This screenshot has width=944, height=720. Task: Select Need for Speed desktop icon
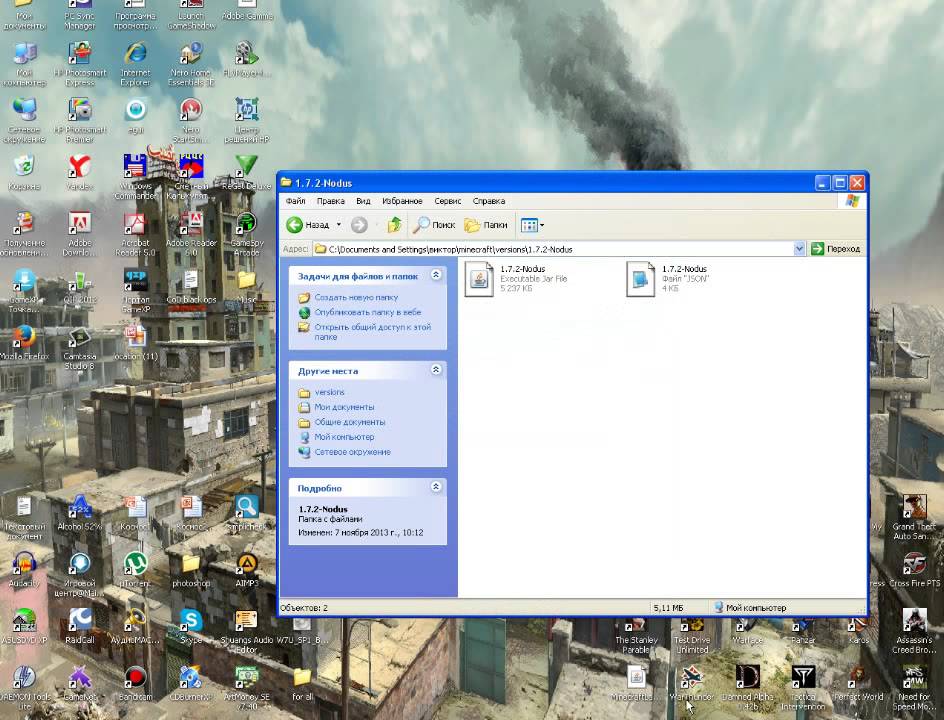(914, 687)
